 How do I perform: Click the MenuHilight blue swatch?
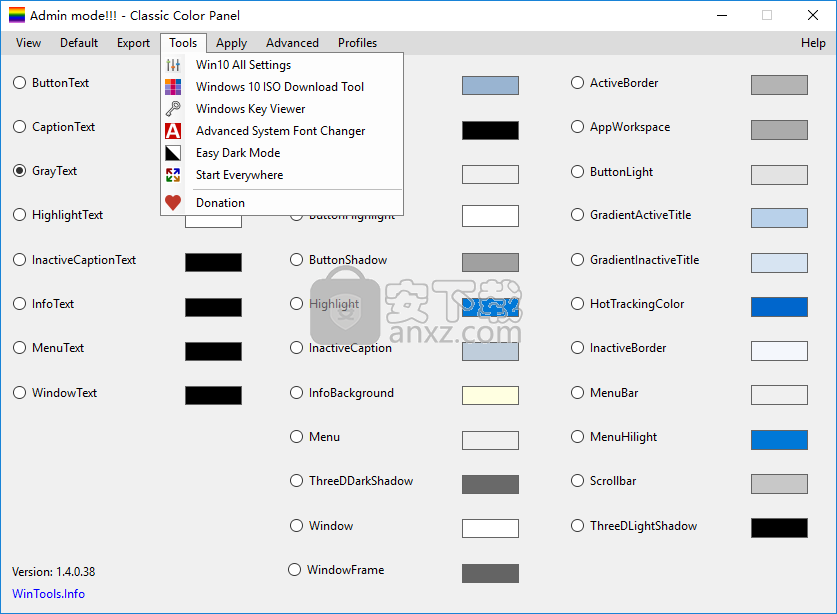(x=779, y=440)
